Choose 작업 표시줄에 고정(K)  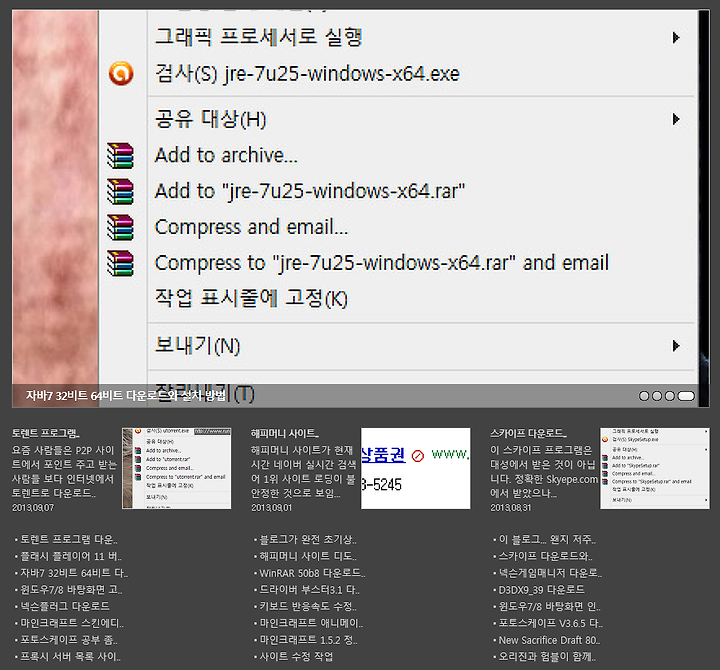point(251,298)
